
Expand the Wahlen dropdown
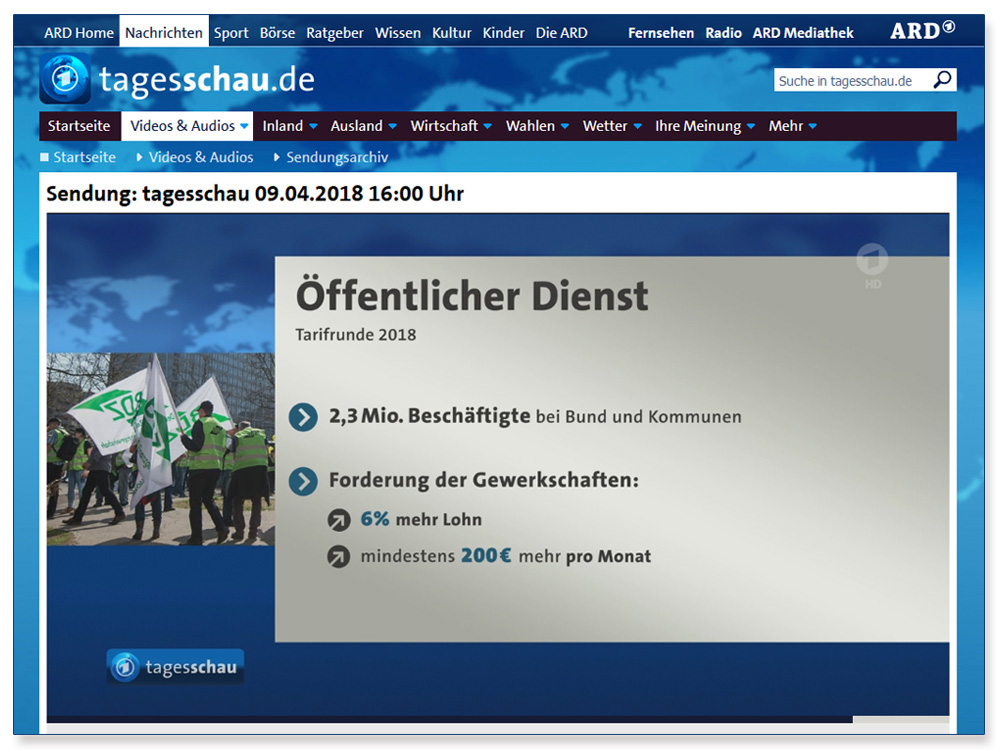tap(564, 126)
